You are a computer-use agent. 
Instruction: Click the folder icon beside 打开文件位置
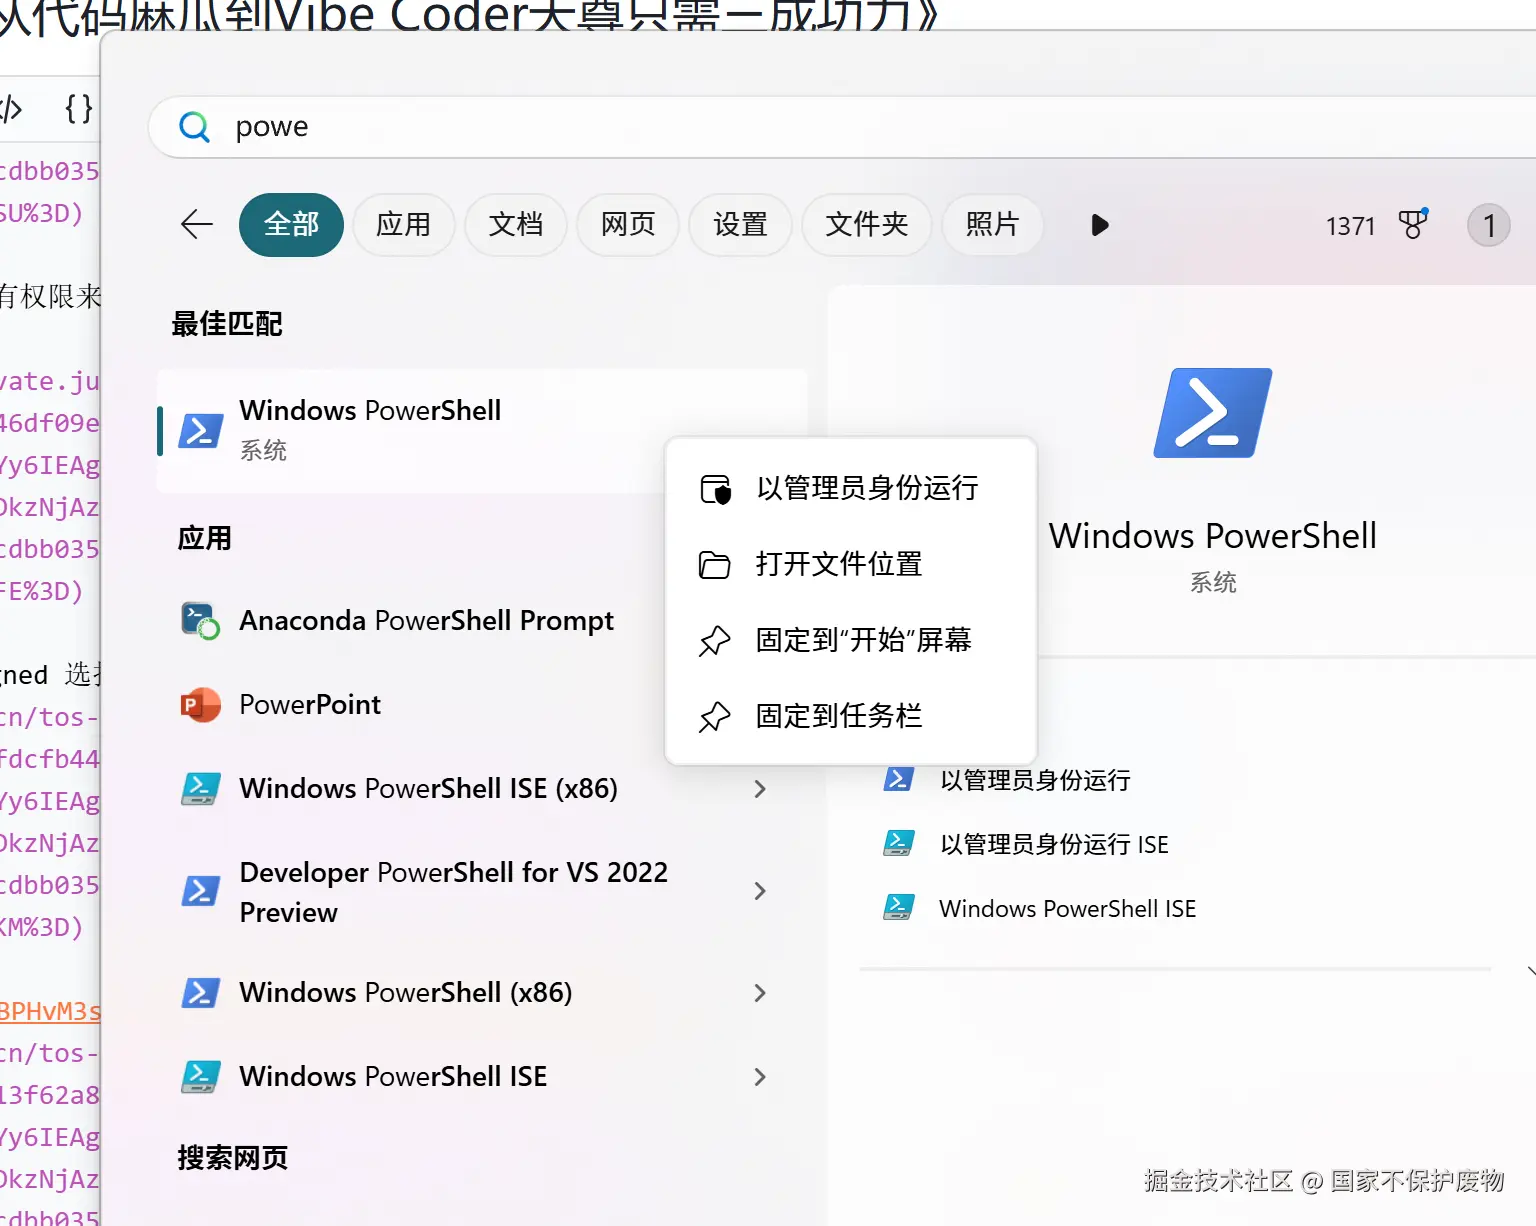[x=714, y=565]
